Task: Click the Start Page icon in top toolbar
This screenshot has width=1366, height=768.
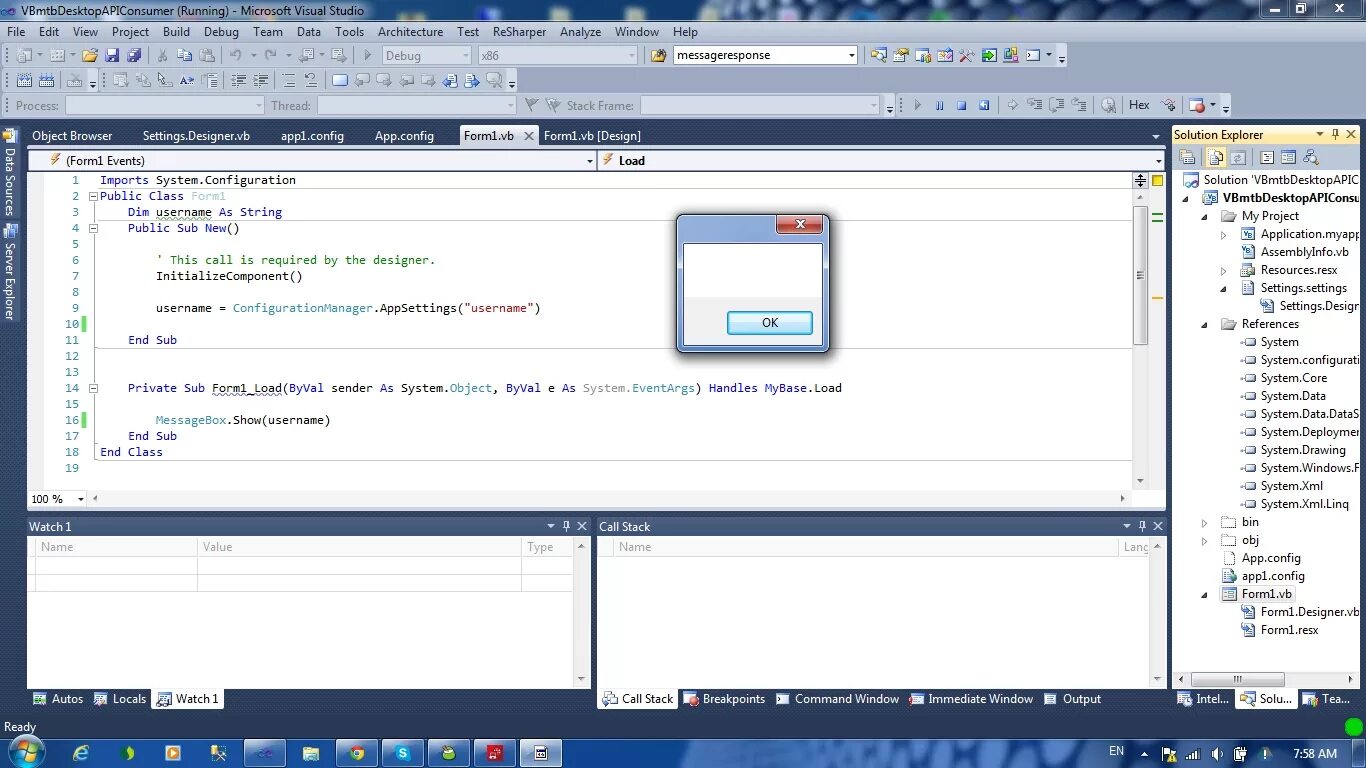Action: coord(989,55)
